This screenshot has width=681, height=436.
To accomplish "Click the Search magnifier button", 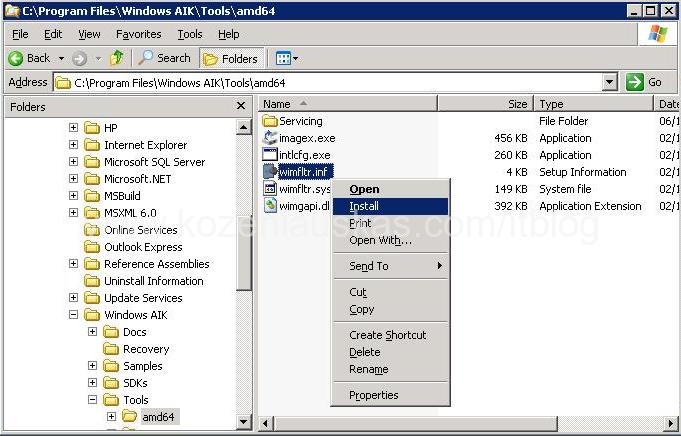I will (x=165, y=58).
